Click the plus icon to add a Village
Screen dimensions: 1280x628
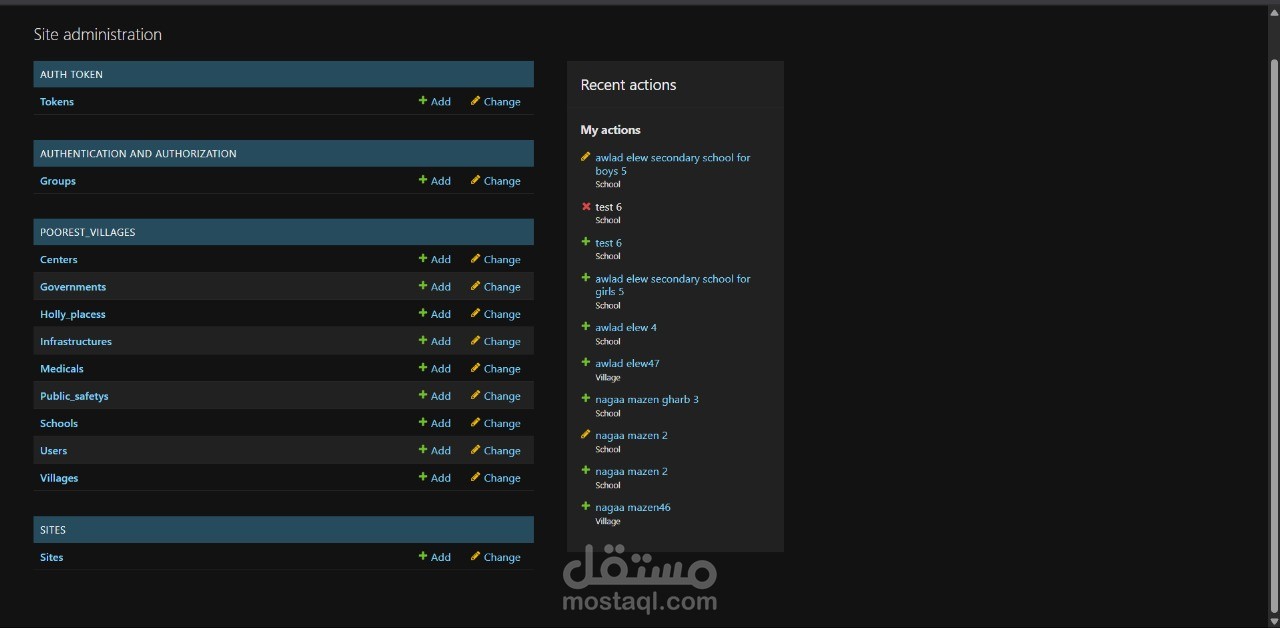423,477
